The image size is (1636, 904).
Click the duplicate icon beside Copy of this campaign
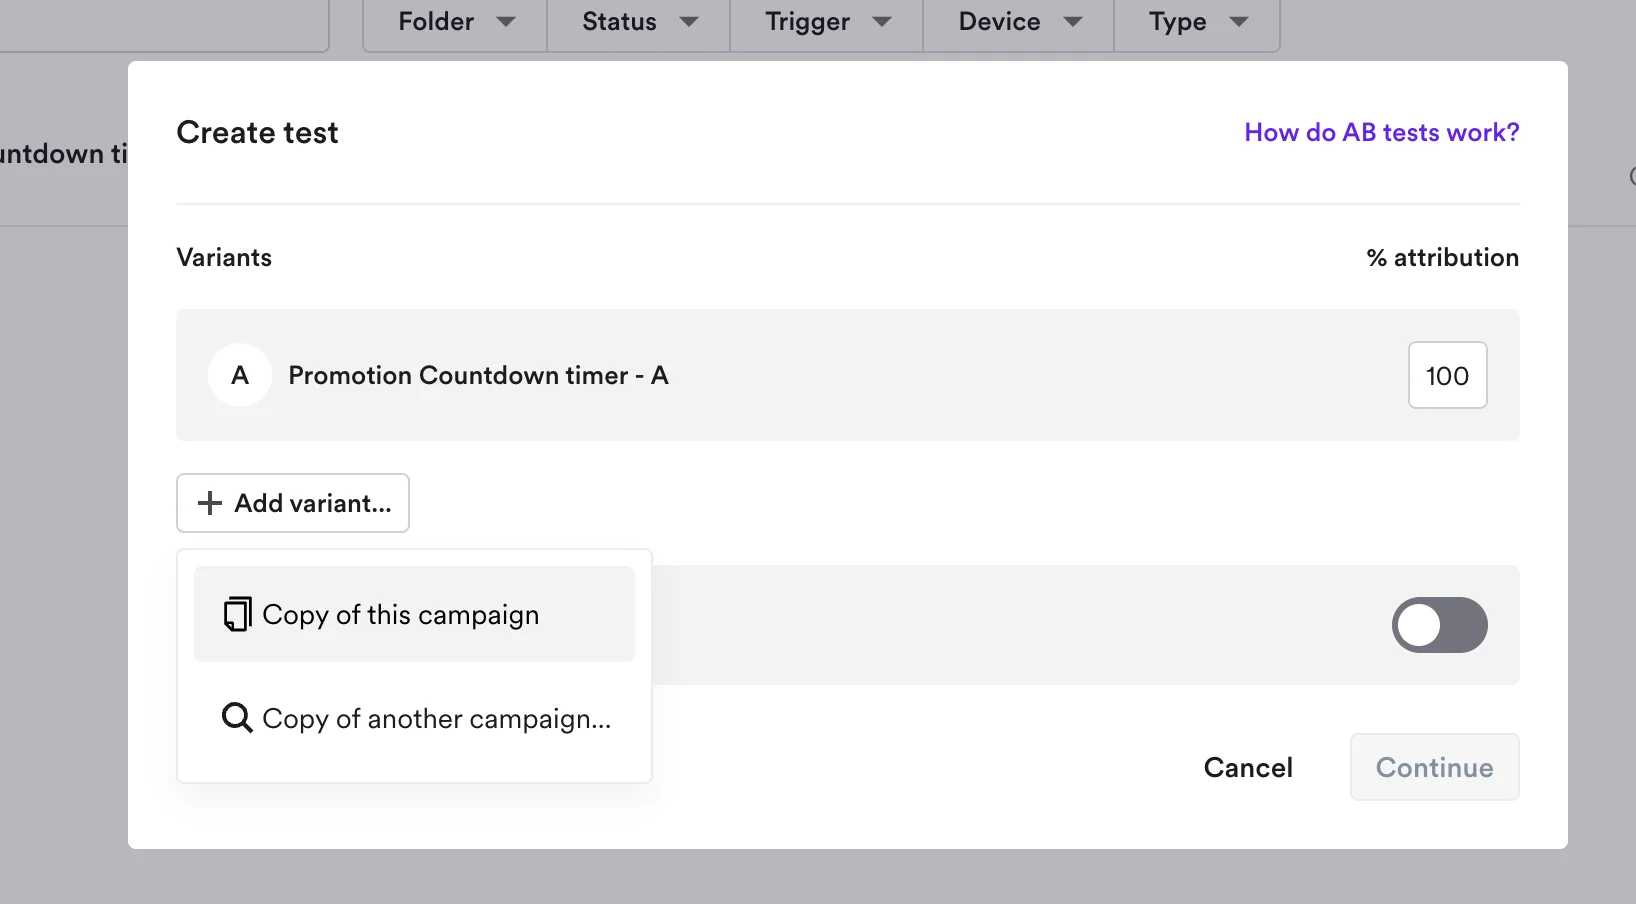point(237,615)
